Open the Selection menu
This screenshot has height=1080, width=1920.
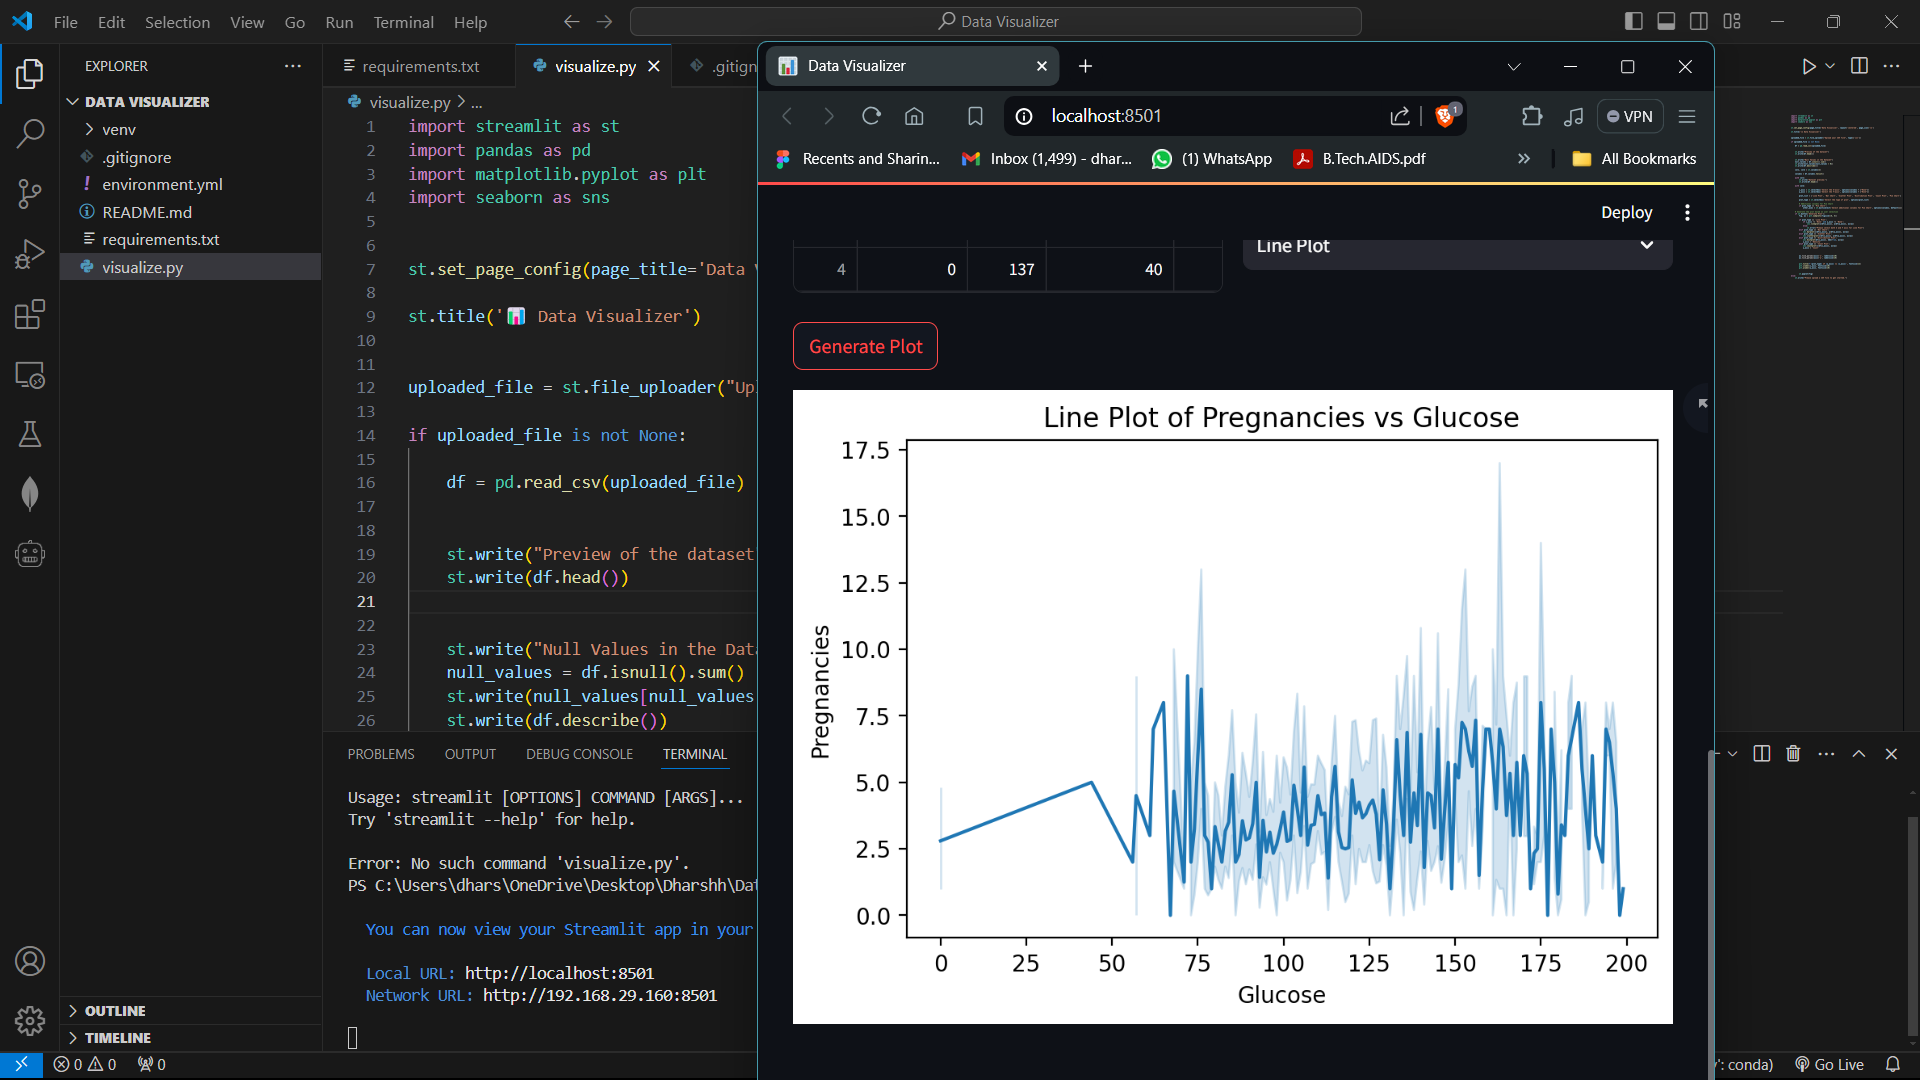[177, 22]
